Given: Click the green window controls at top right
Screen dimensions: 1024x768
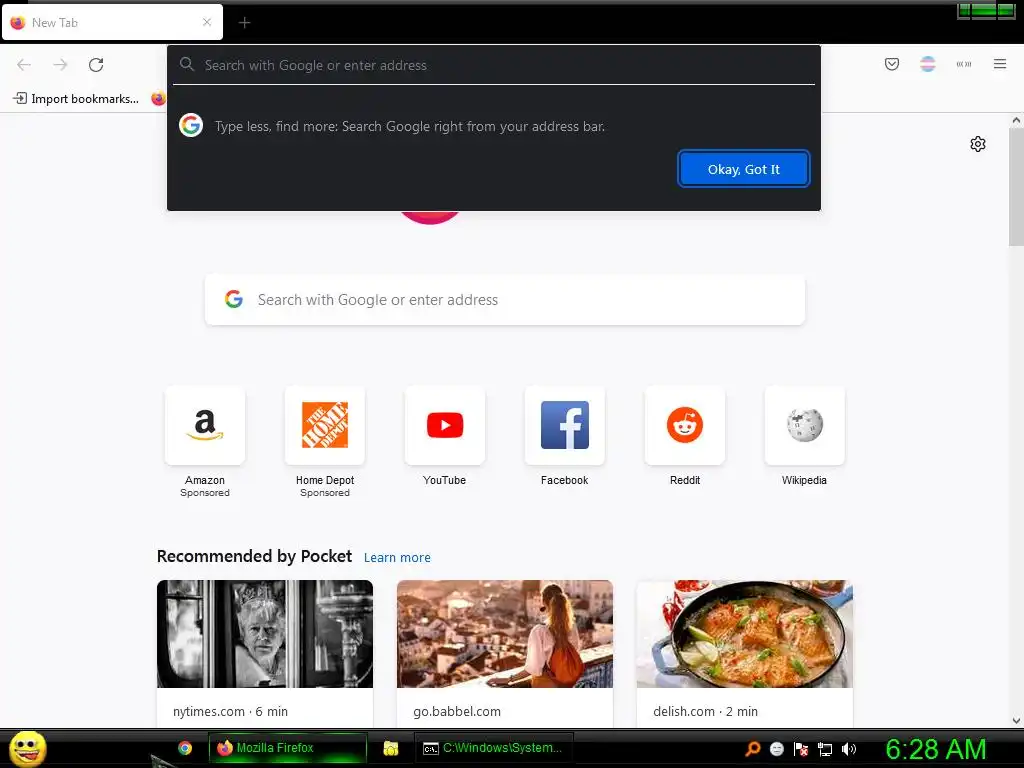Looking at the screenshot, I should point(986,10).
